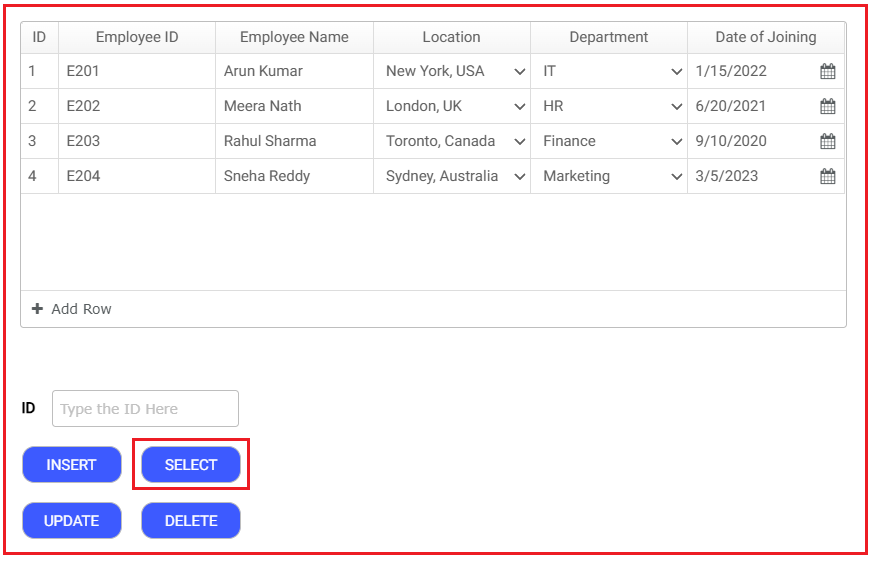The height and width of the screenshot is (561, 871).
Task: Click the plus icon beside Add Row
Action: [37, 308]
